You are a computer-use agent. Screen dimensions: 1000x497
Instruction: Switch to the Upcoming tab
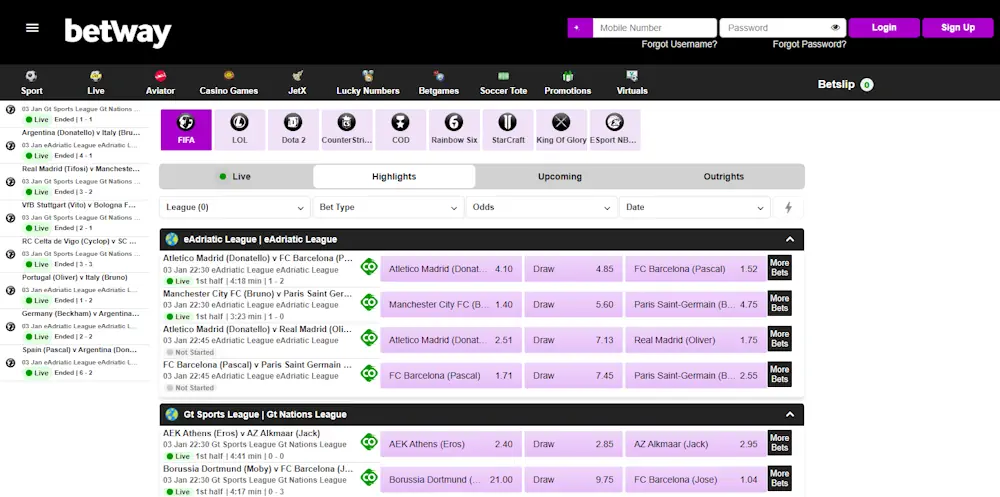[x=559, y=177]
